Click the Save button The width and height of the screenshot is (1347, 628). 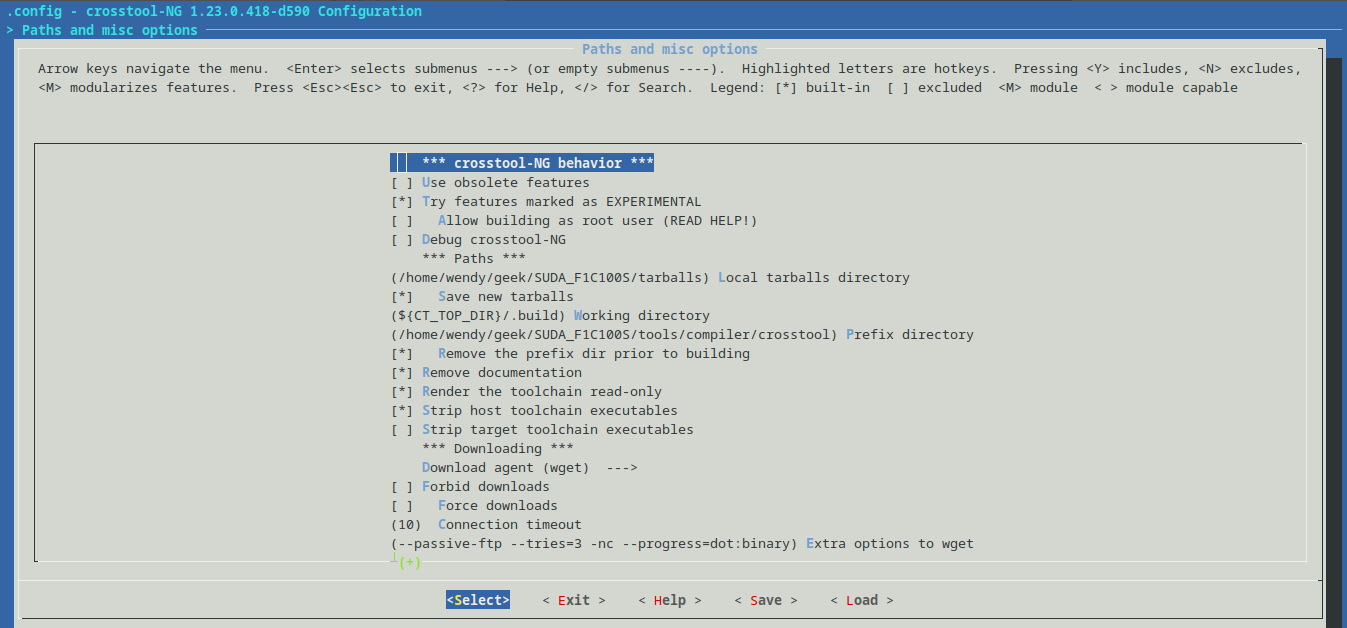[766, 600]
